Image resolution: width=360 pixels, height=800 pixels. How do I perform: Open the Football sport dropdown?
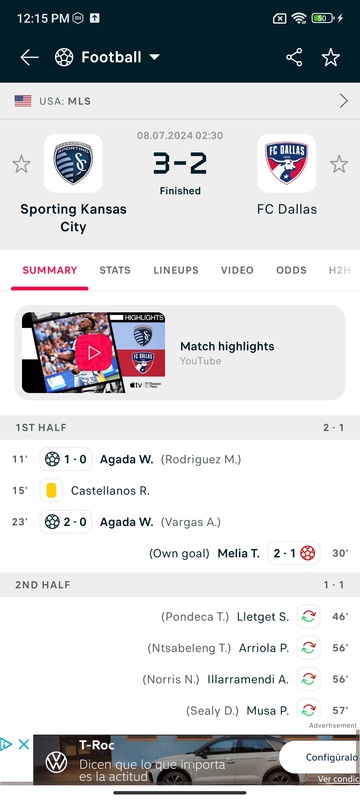tap(108, 58)
